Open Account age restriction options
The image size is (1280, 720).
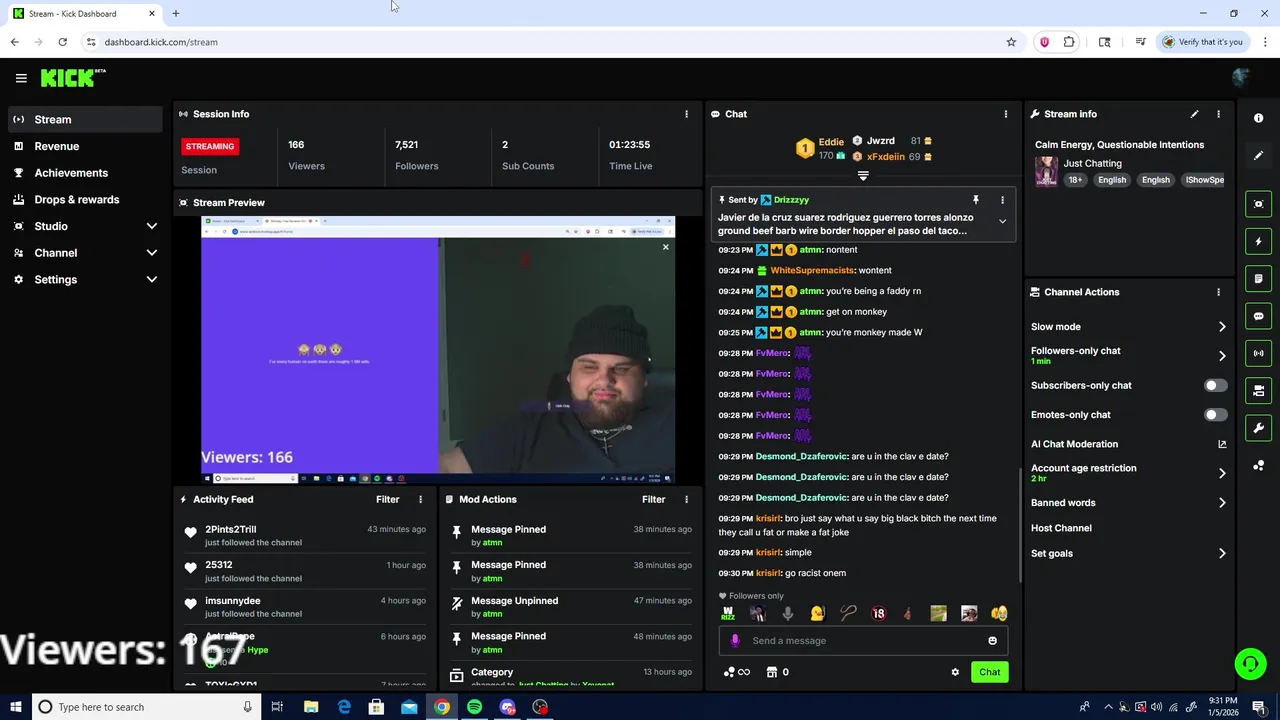1128,473
